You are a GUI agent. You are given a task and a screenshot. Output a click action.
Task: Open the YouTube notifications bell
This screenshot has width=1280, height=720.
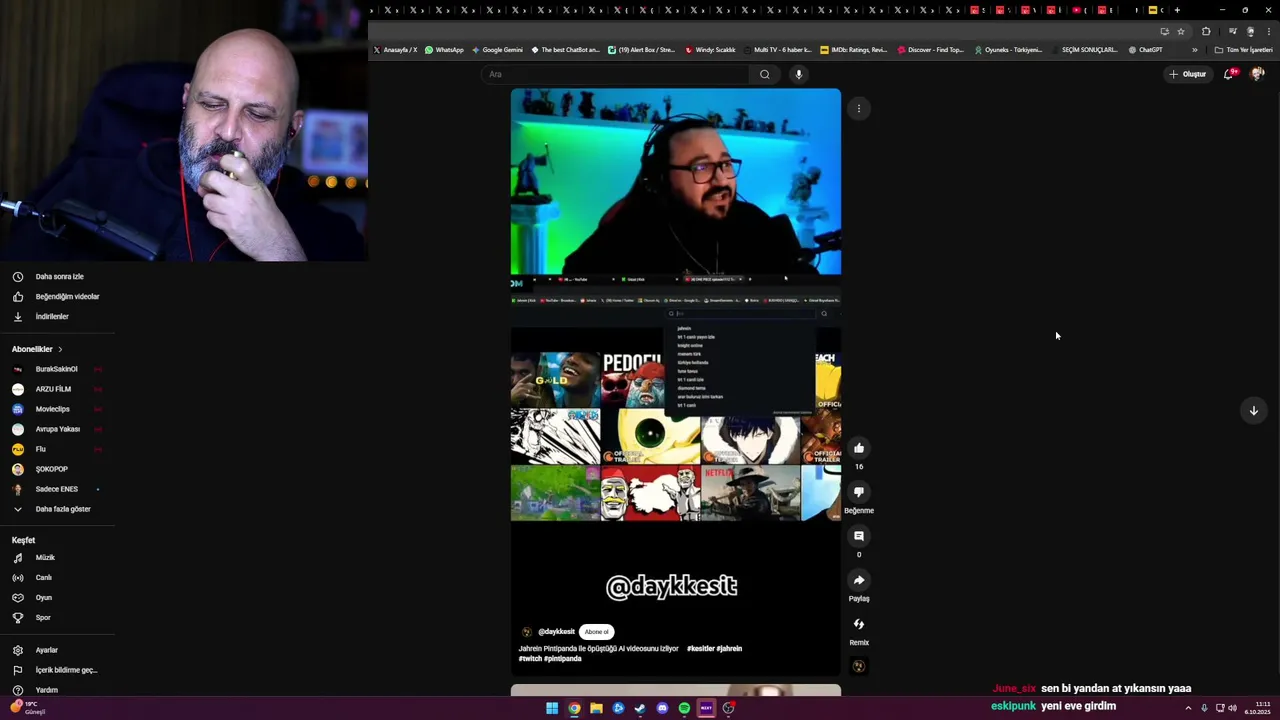[1229, 74]
